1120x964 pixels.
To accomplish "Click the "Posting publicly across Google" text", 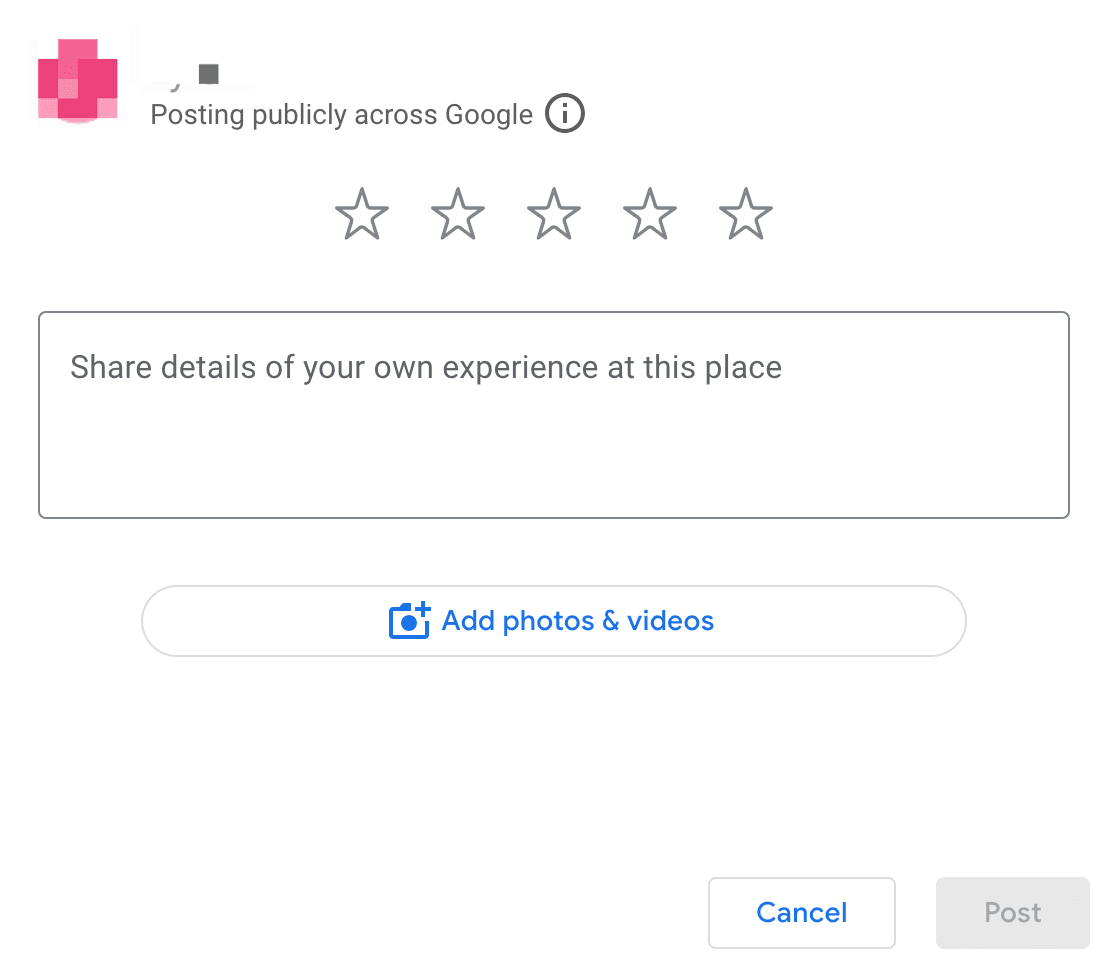I will click(x=341, y=115).
